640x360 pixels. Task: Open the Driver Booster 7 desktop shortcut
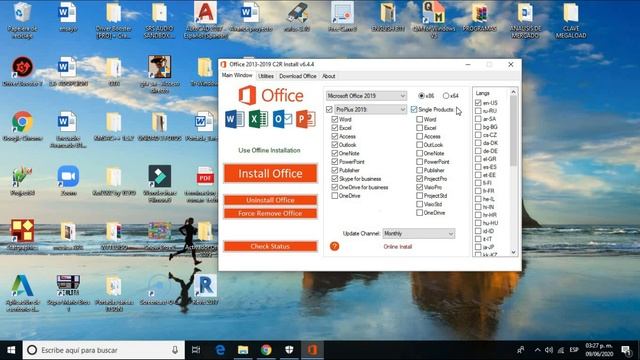click(x=22, y=71)
